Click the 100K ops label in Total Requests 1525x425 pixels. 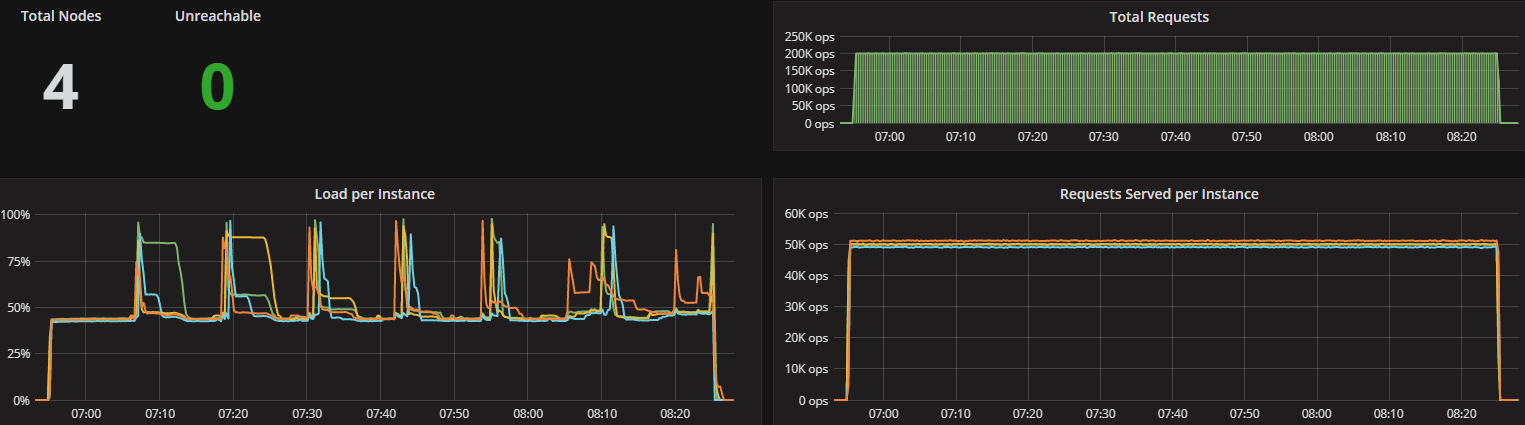coord(810,89)
